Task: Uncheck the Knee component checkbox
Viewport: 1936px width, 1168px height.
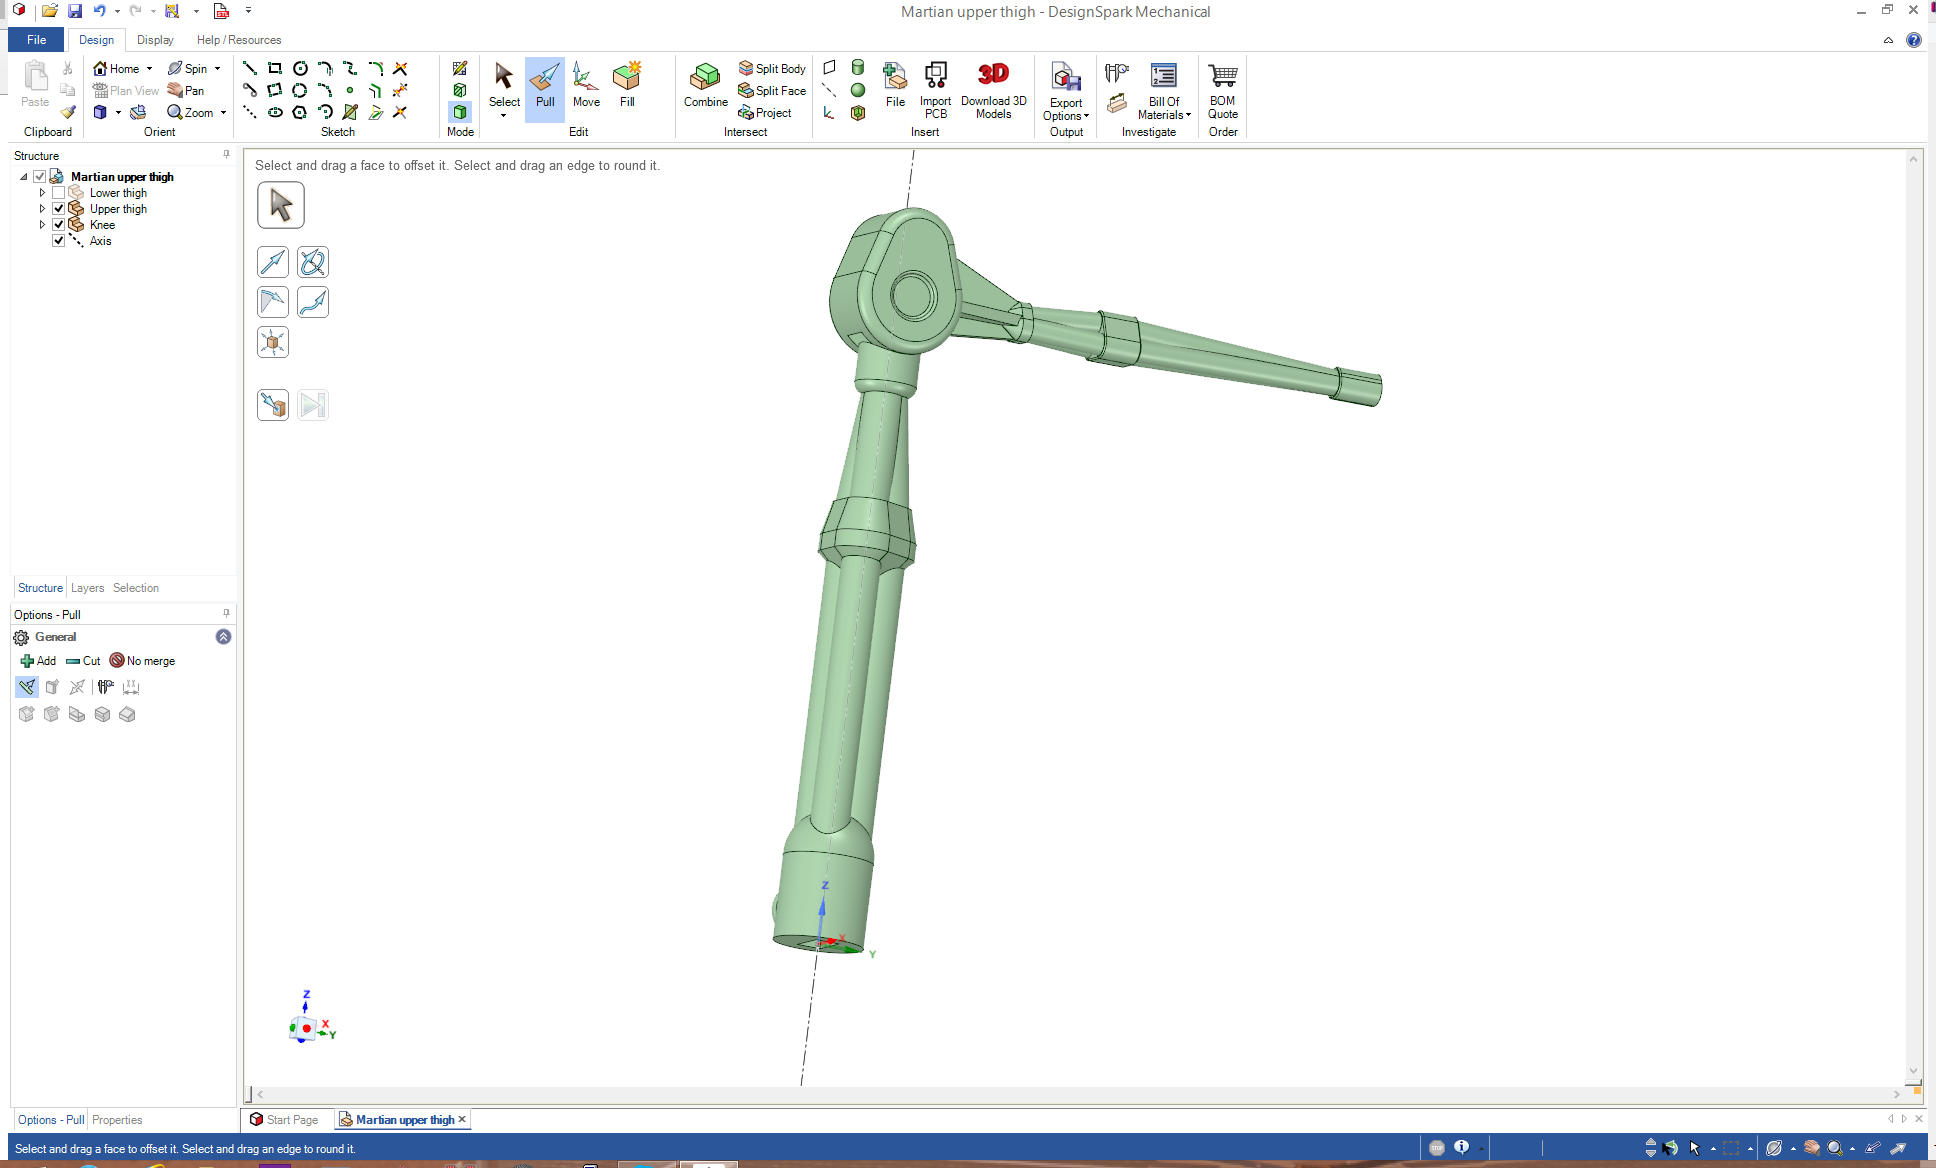Action: coord(59,225)
